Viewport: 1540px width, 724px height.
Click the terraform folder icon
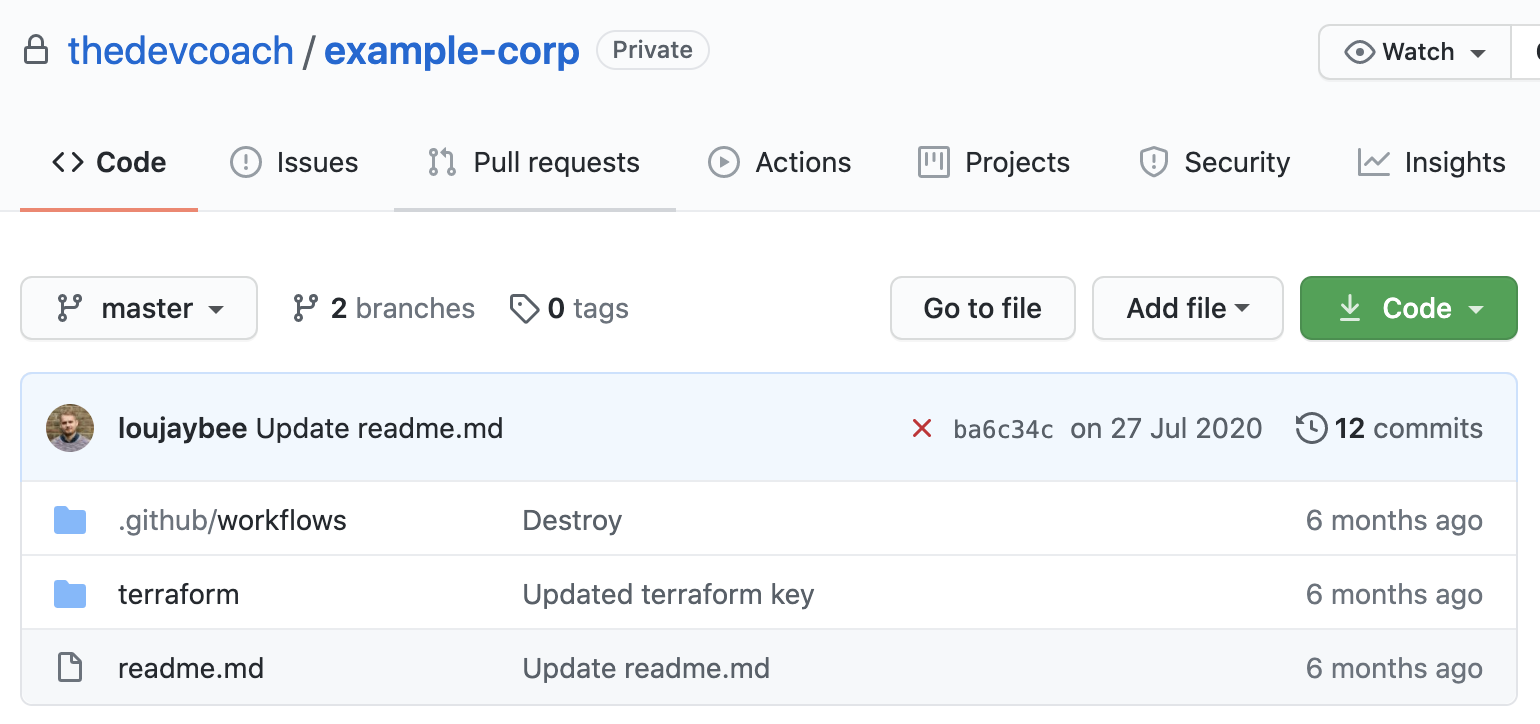click(x=70, y=593)
